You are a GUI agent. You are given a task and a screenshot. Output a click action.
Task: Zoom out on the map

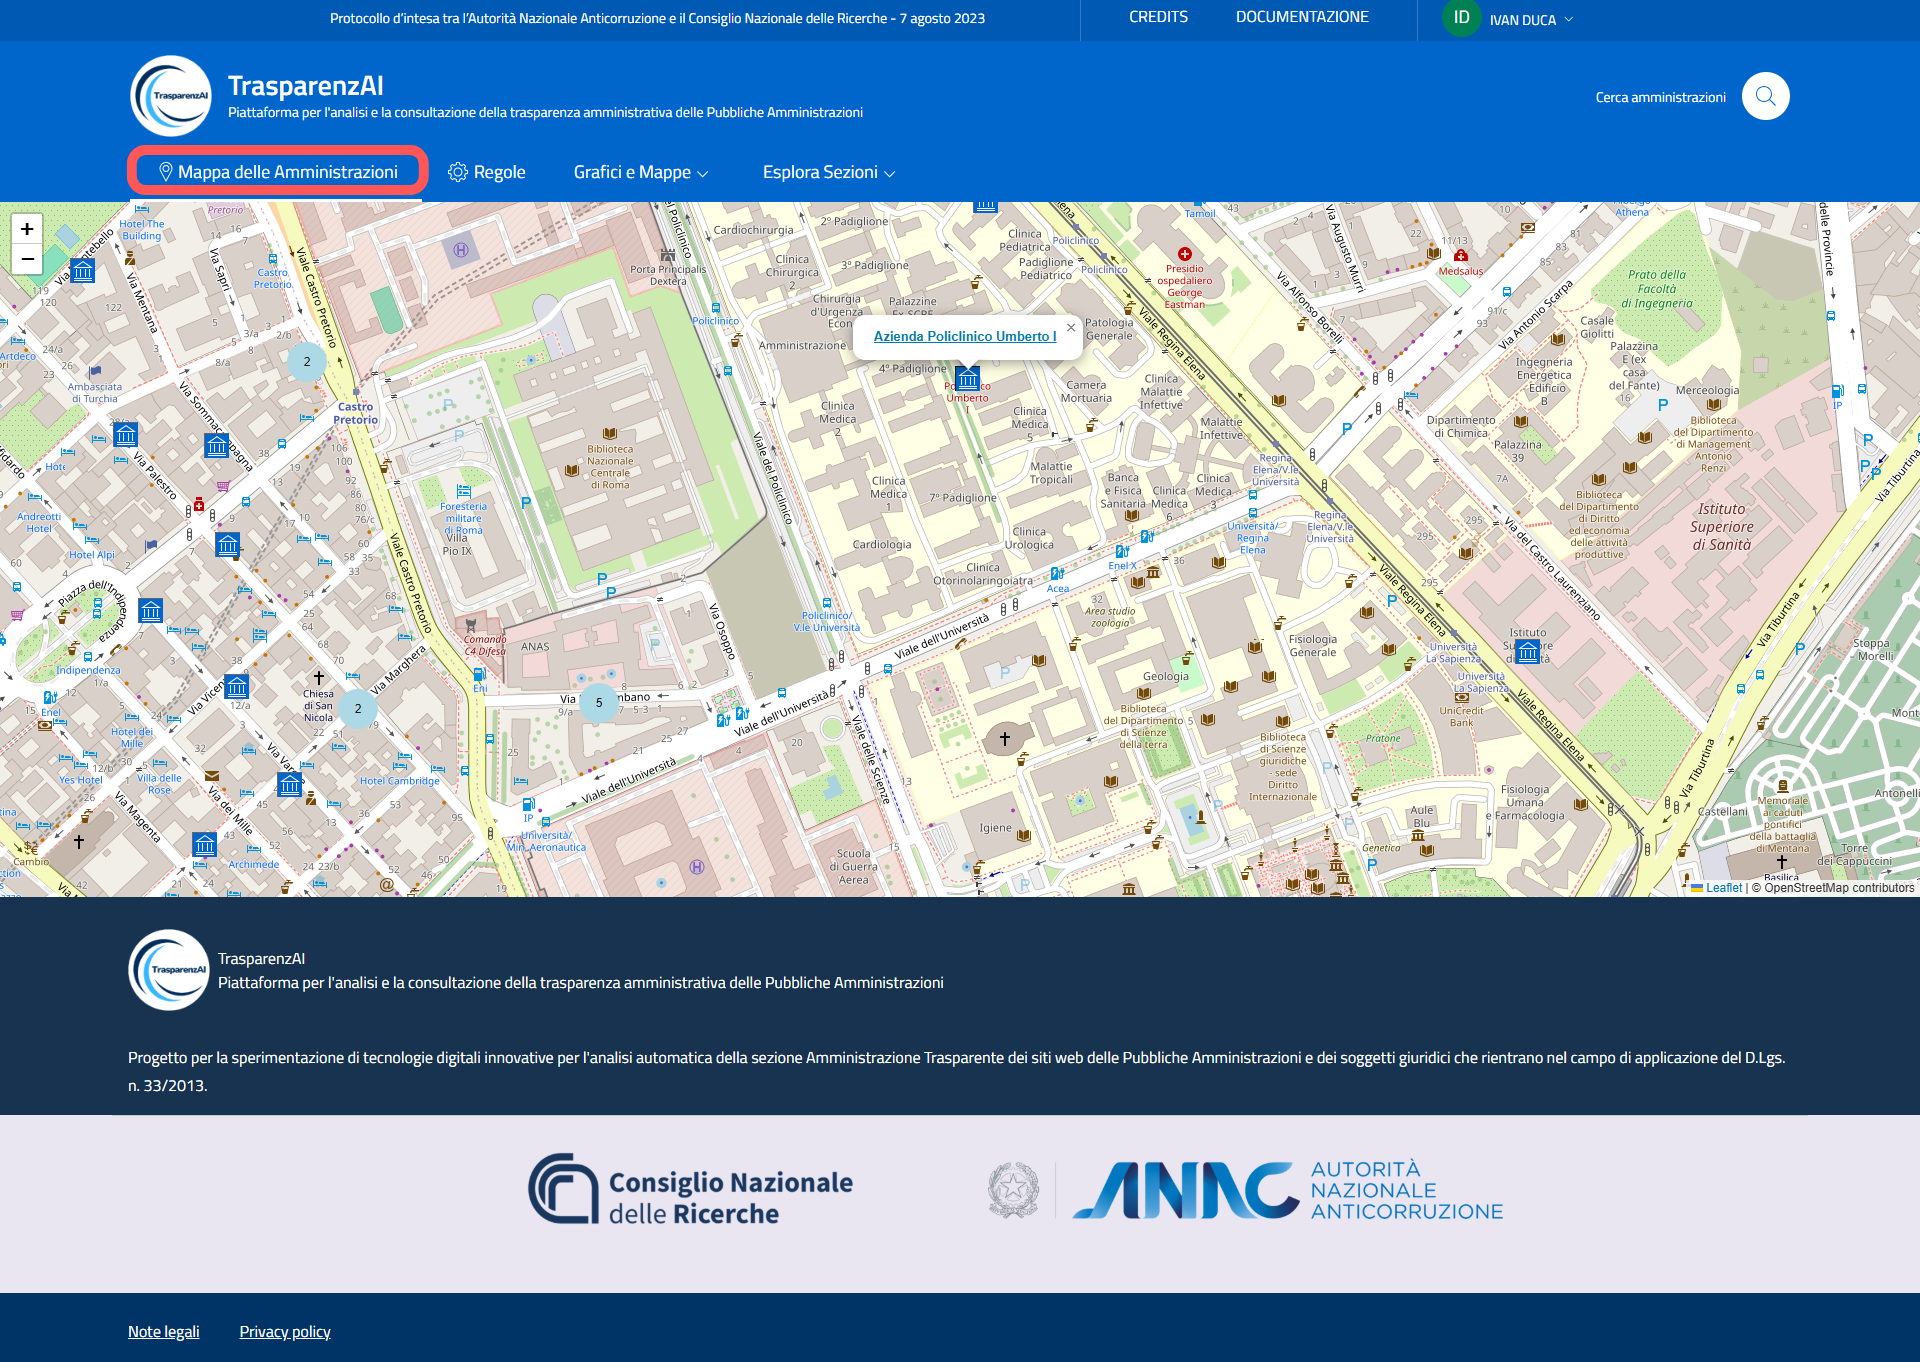[27, 259]
